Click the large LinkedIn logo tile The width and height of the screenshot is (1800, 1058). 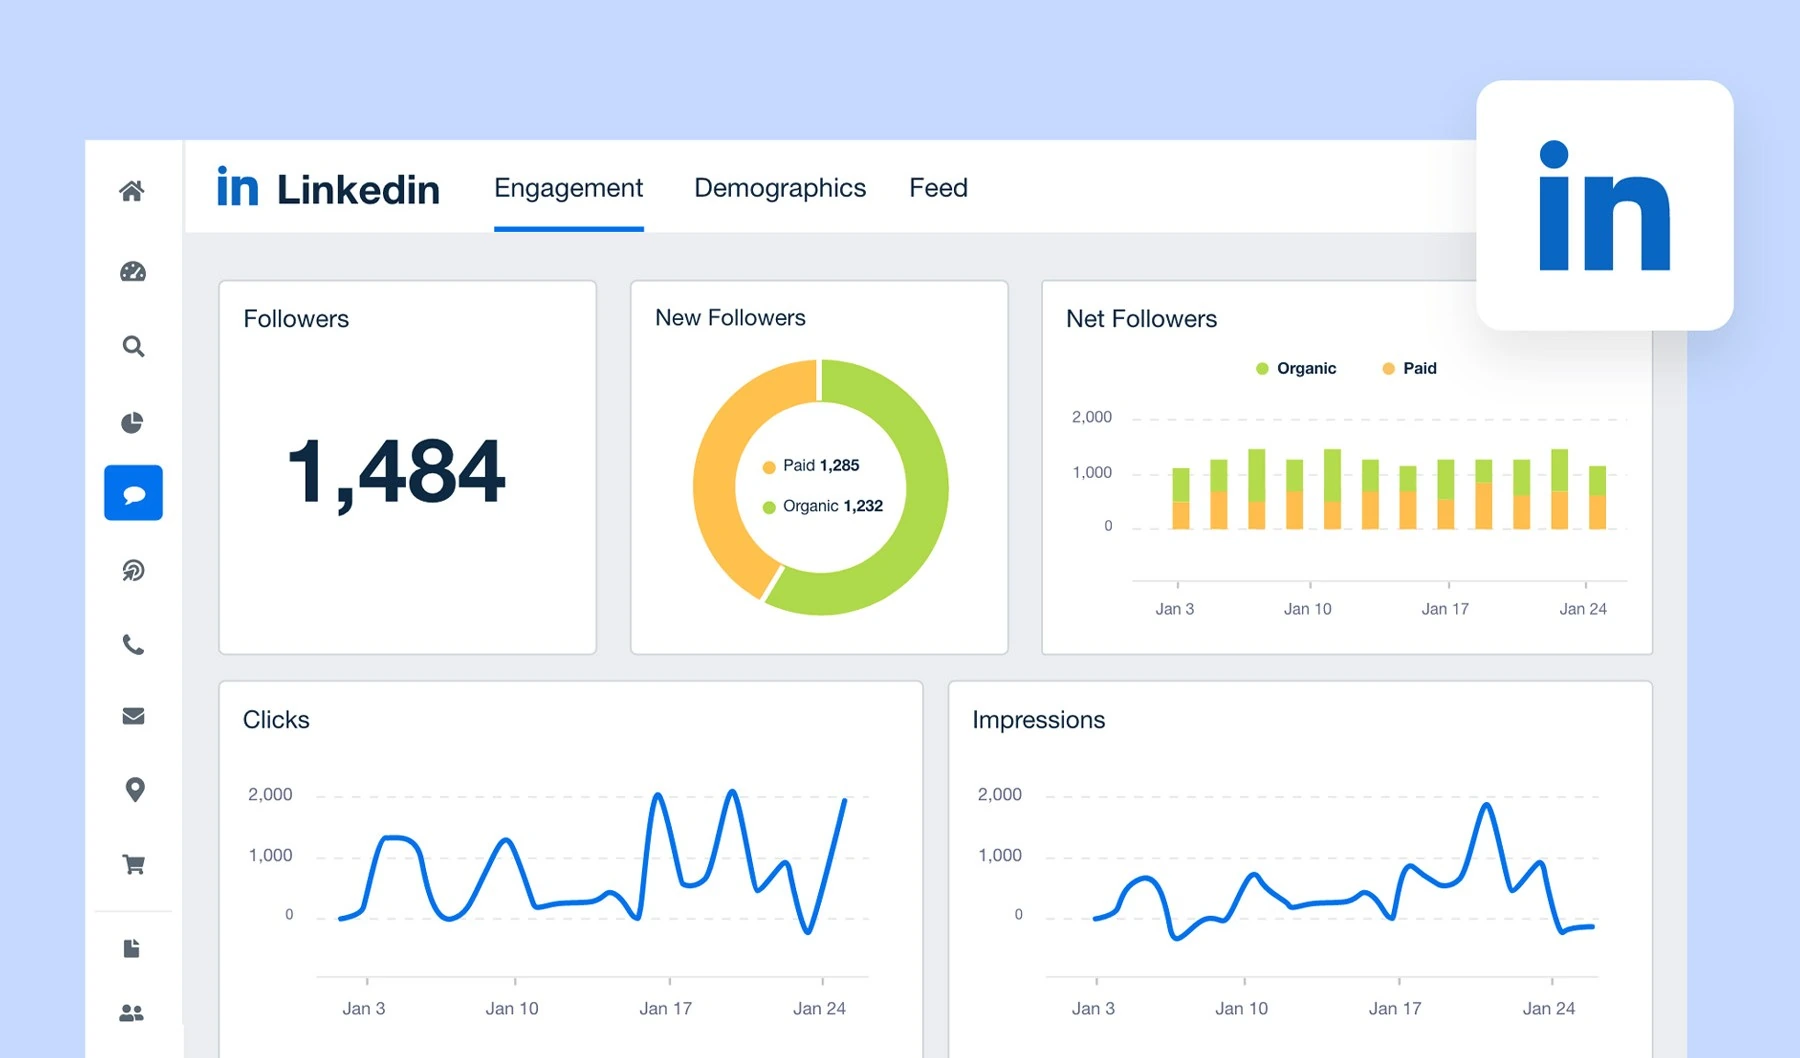pos(1604,205)
